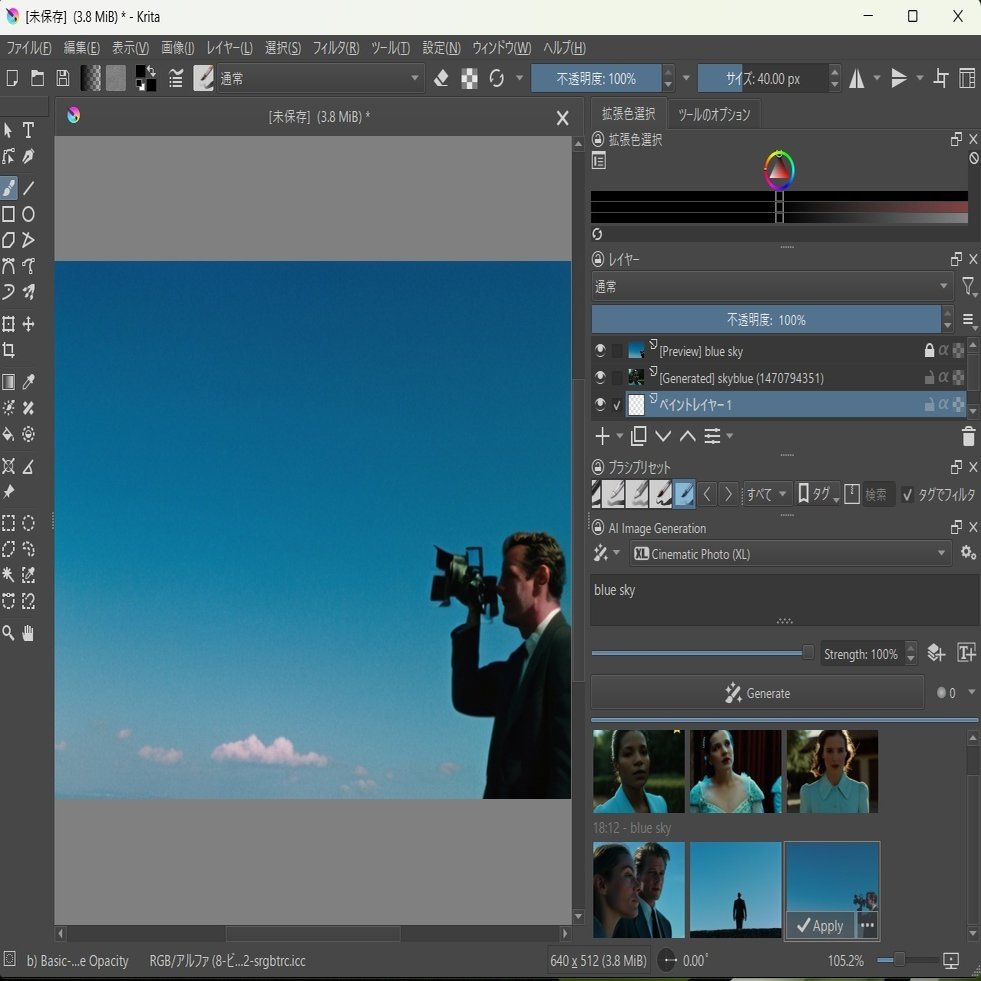Screen dimensions: 981x981
Task: Toggle eraser mode in the toolbar
Action: tap(441, 78)
